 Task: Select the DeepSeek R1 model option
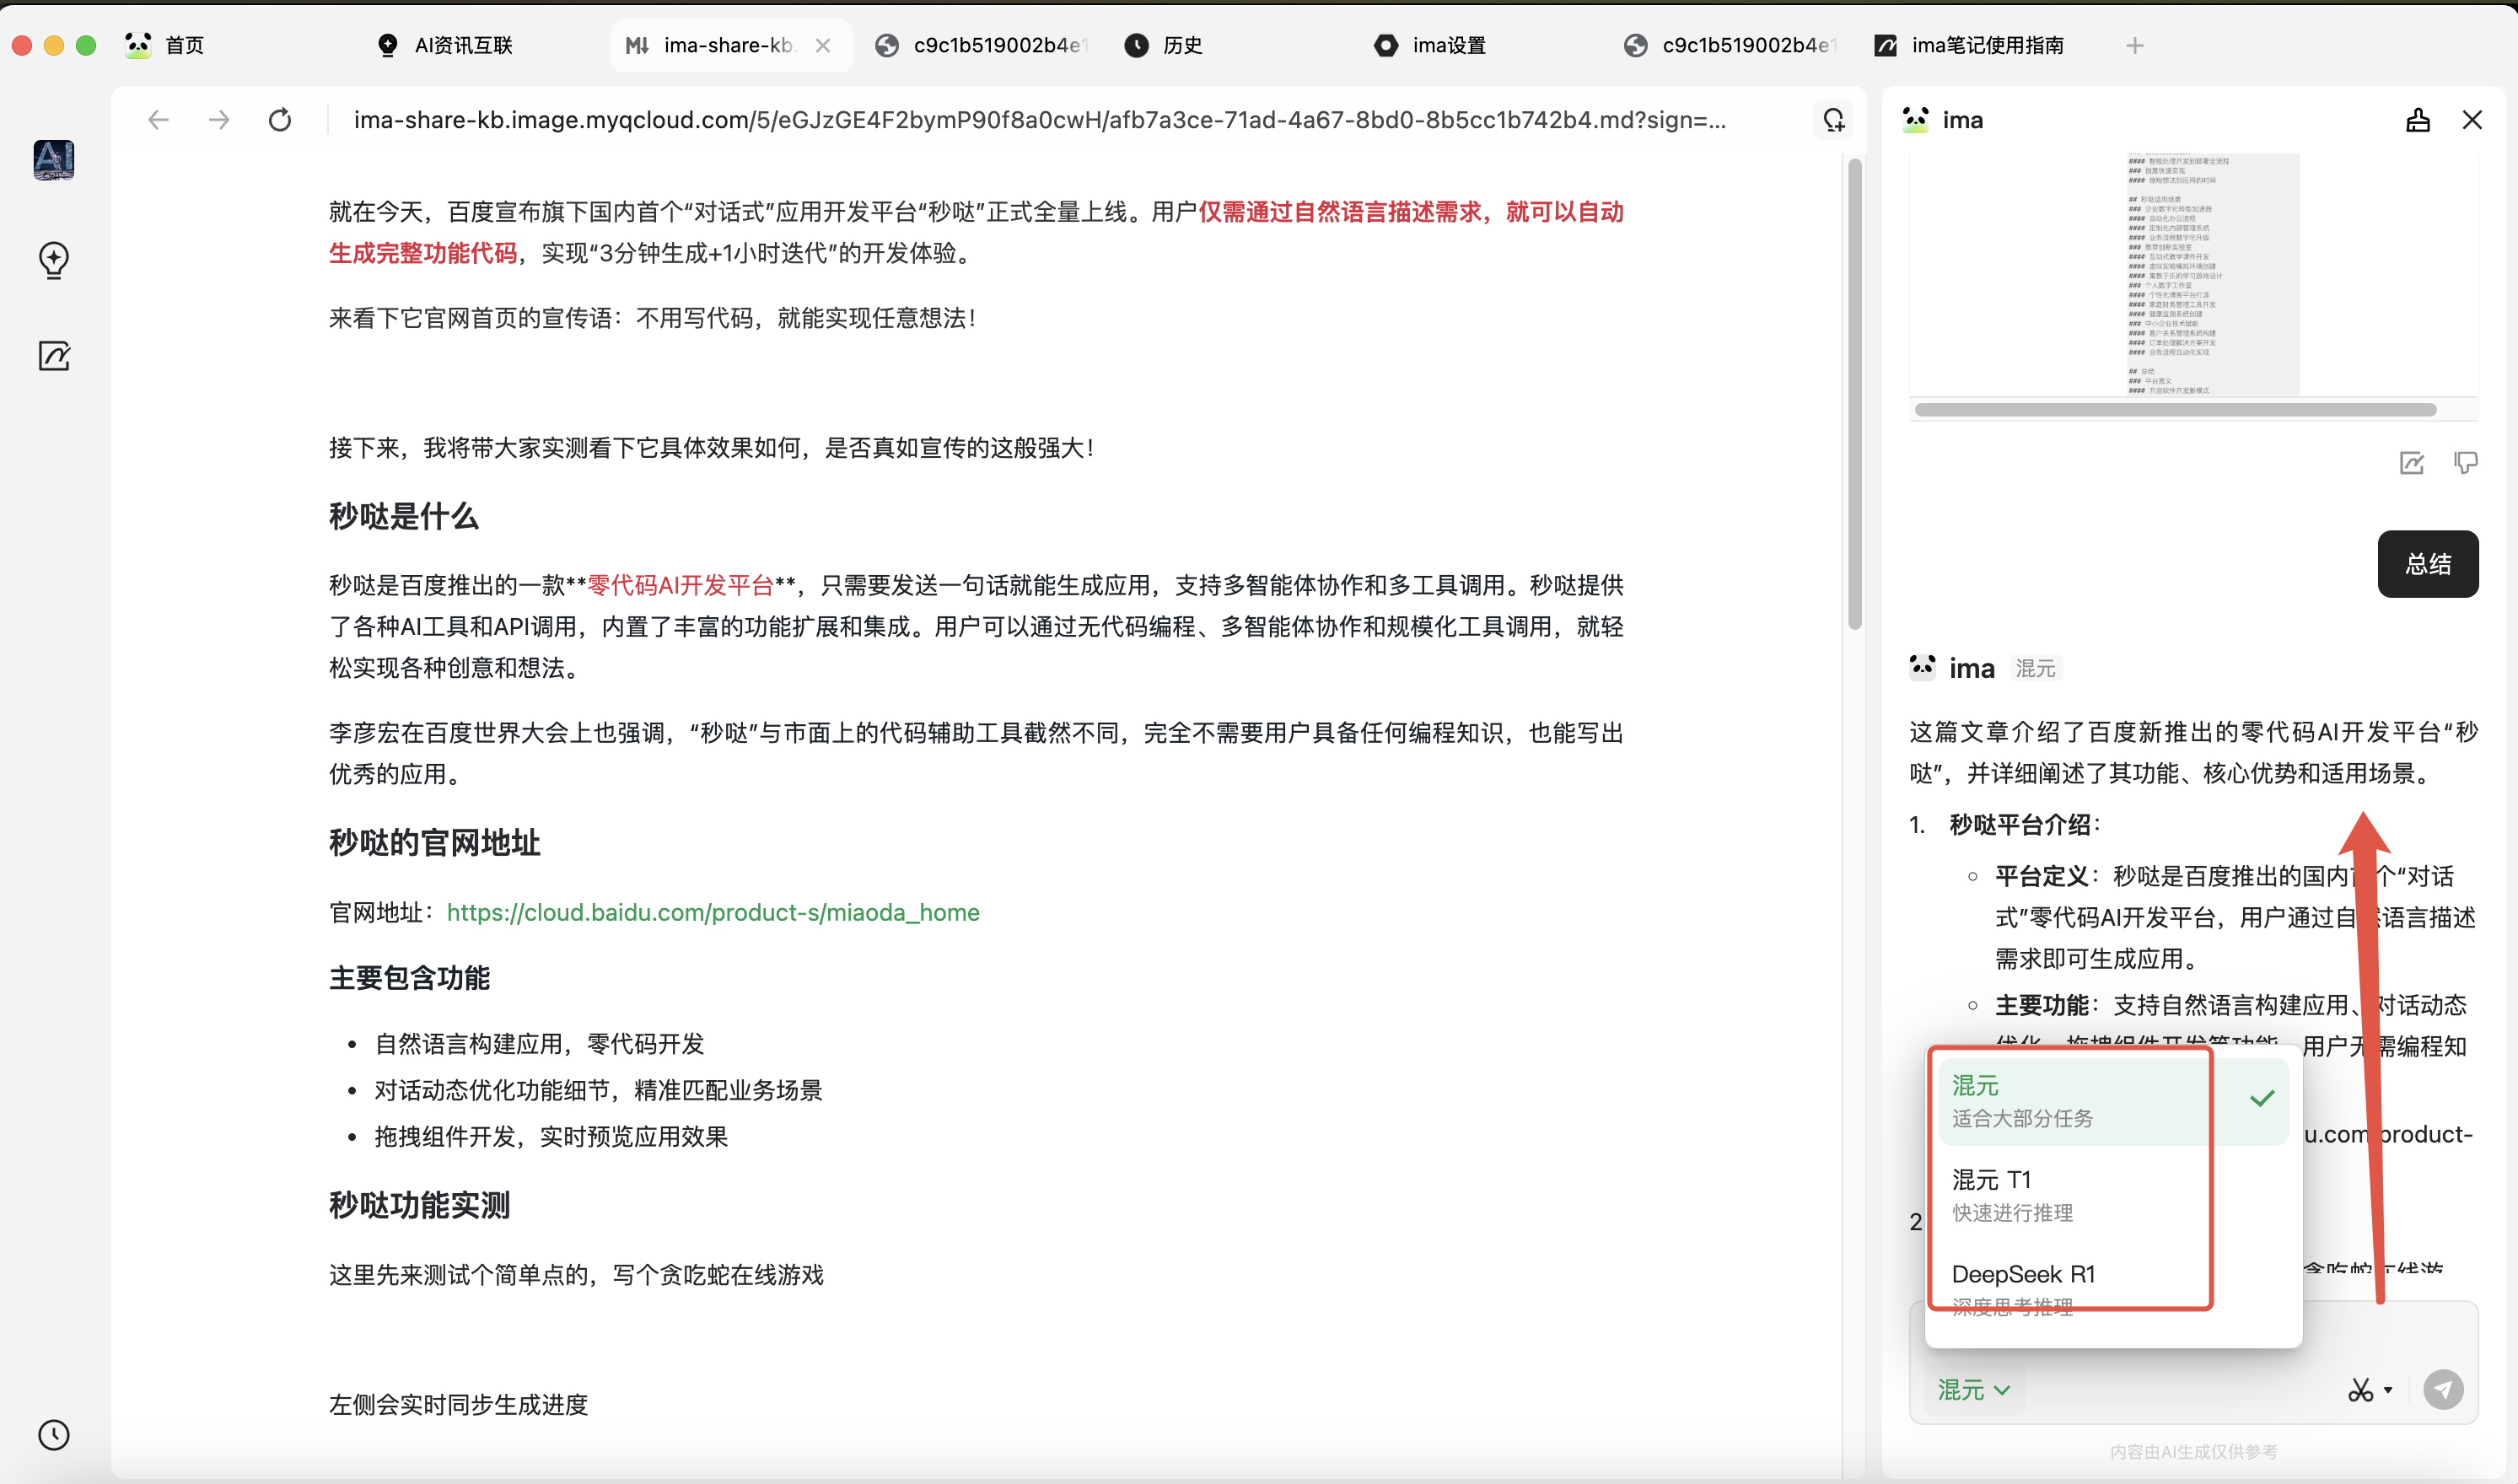click(x=2113, y=1289)
